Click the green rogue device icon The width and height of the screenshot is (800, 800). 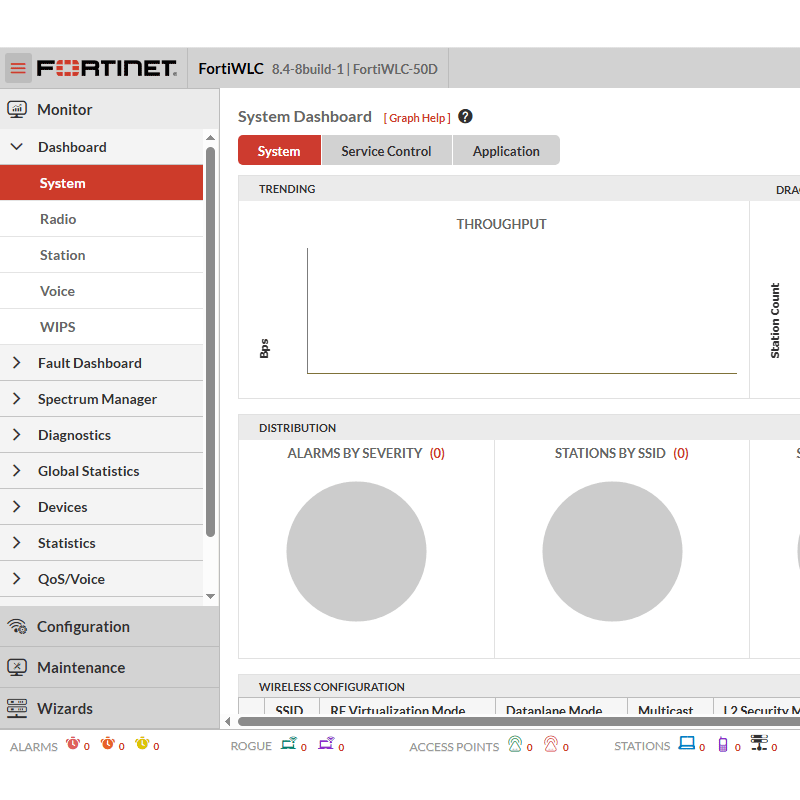coord(289,744)
